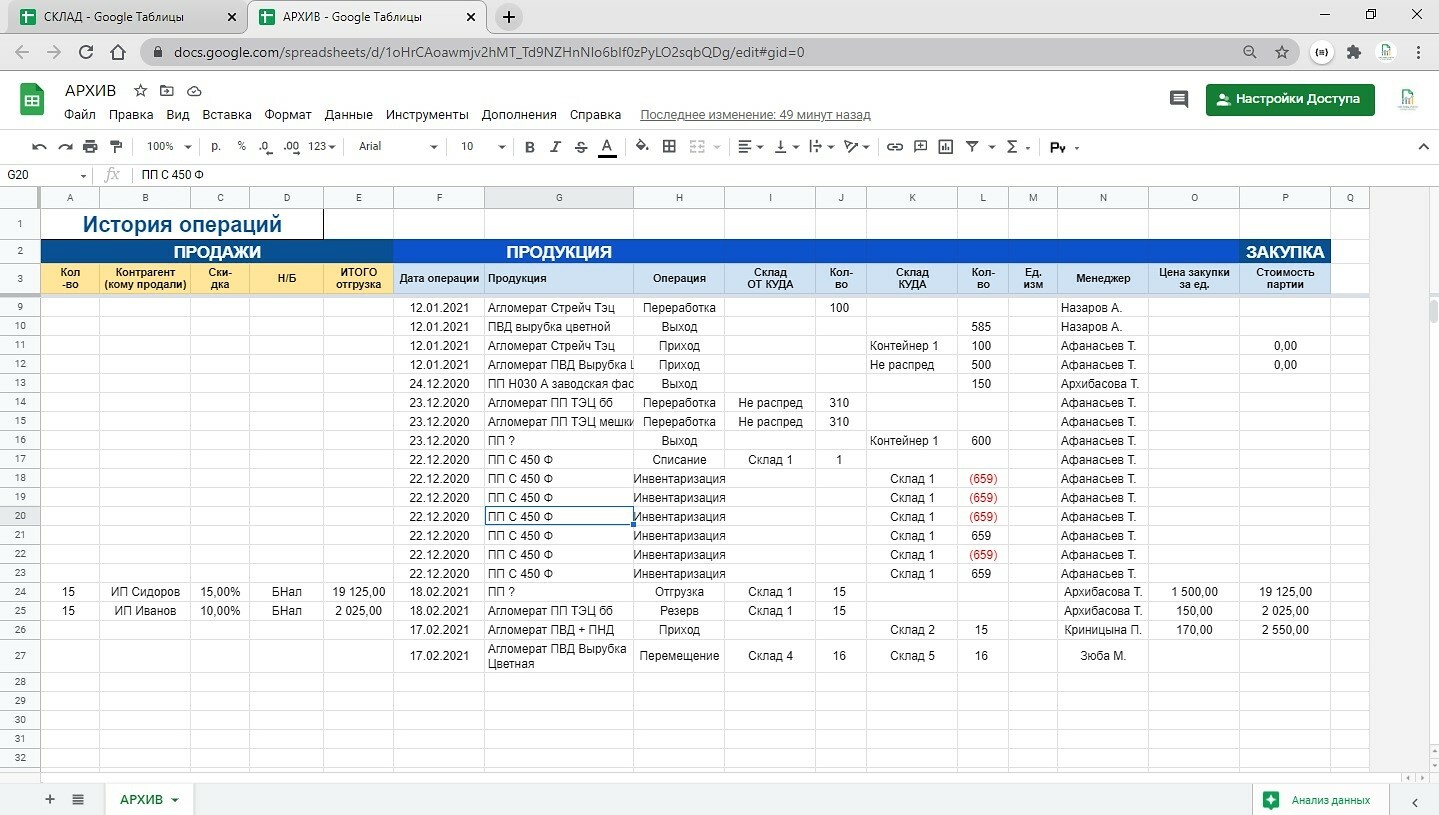The width and height of the screenshot is (1439, 815).
Task: Open the Arial font dropdown
Action: coord(398,147)
